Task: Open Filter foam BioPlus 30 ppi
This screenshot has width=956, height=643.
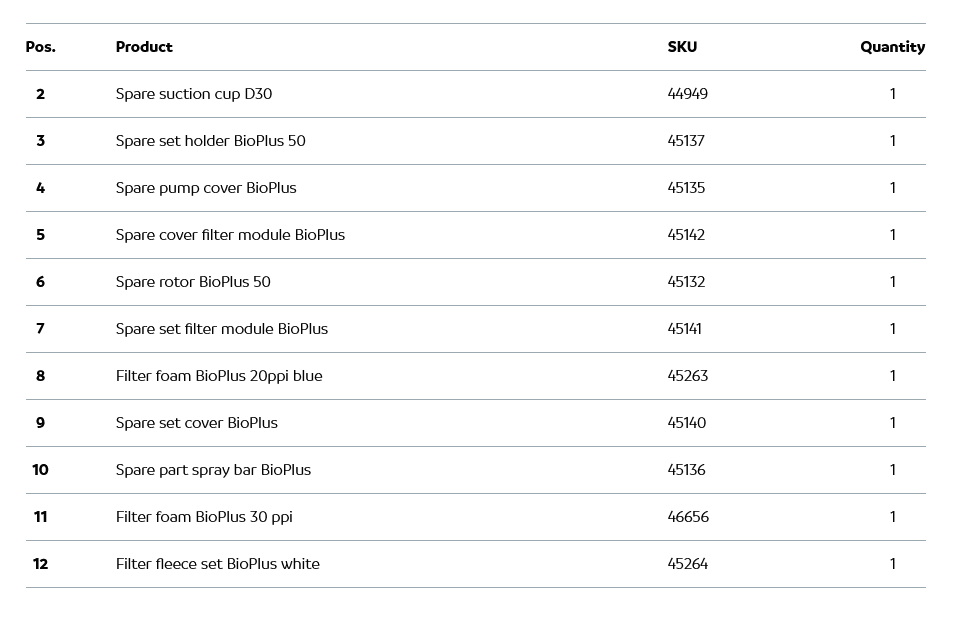Action: click(204, 517)
